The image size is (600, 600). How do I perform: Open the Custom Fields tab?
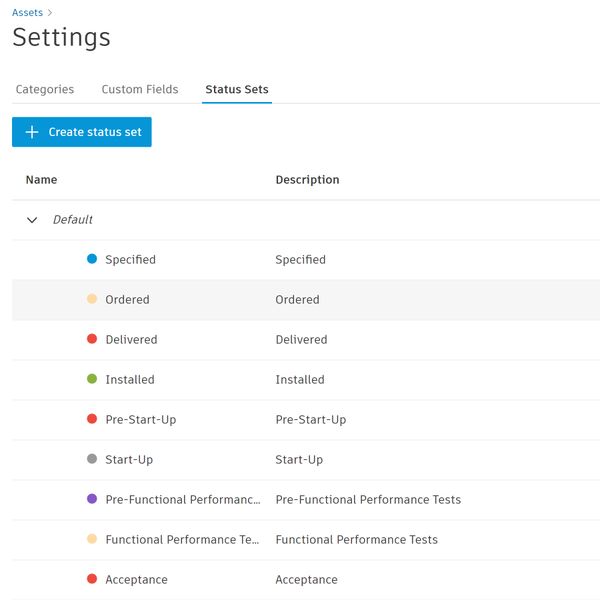pos(140,89)
